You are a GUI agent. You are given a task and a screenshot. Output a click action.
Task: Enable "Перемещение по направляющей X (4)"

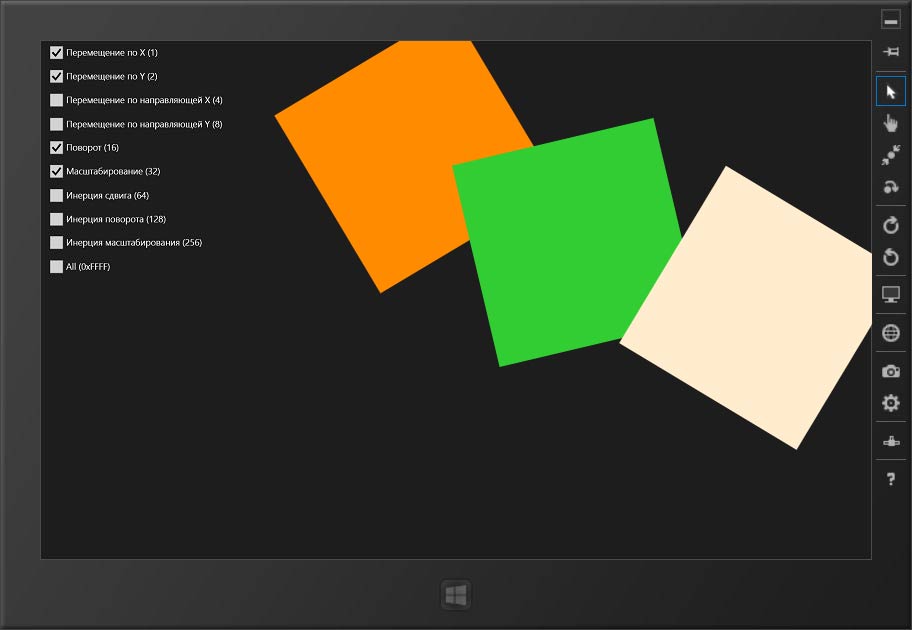(56, 100)
